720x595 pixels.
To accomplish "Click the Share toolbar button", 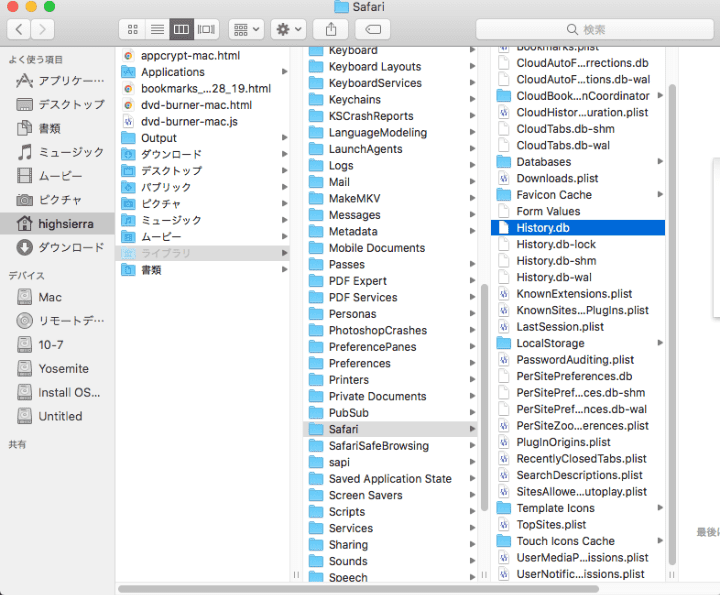I will (331, 29).
